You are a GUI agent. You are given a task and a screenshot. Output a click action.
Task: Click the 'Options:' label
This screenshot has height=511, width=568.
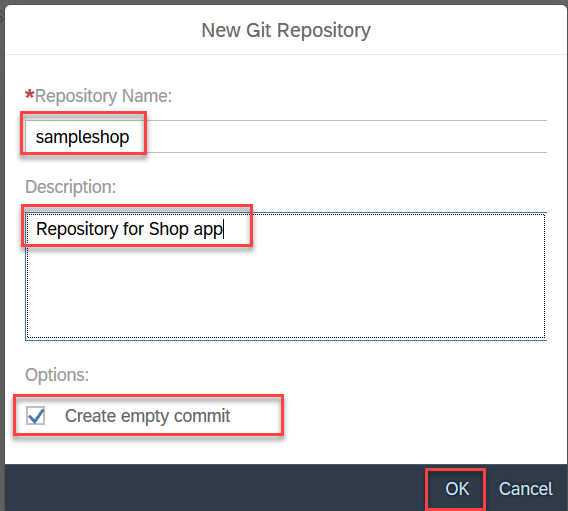point(57,374)
